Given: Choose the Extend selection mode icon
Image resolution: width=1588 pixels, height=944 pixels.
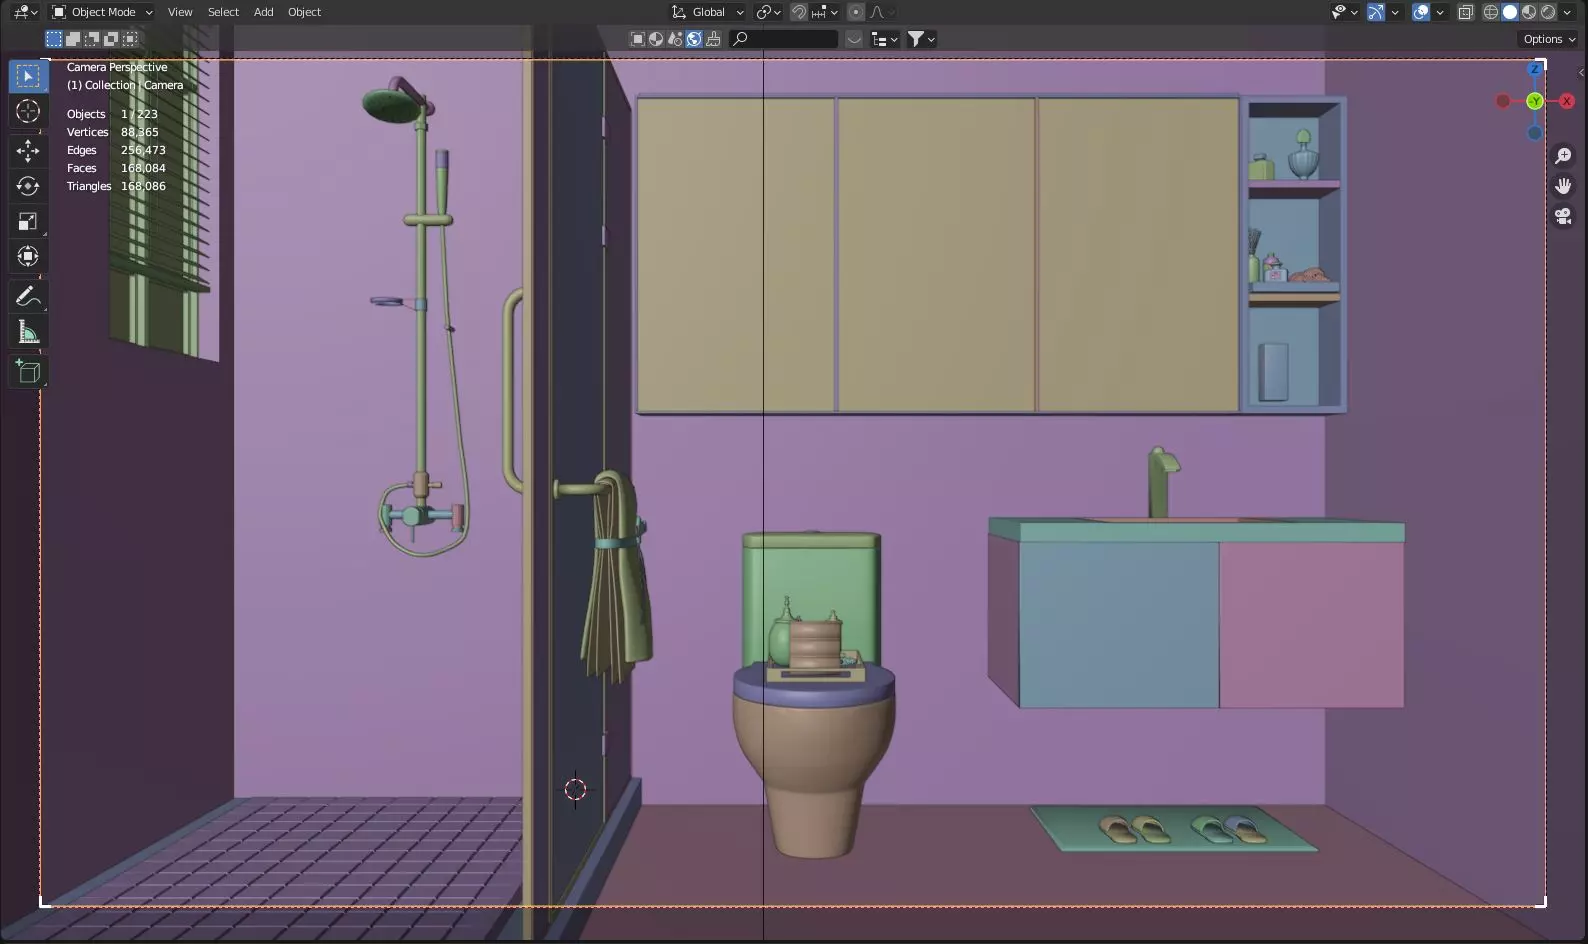Looking at the screenshot, I should coord(73,39).
